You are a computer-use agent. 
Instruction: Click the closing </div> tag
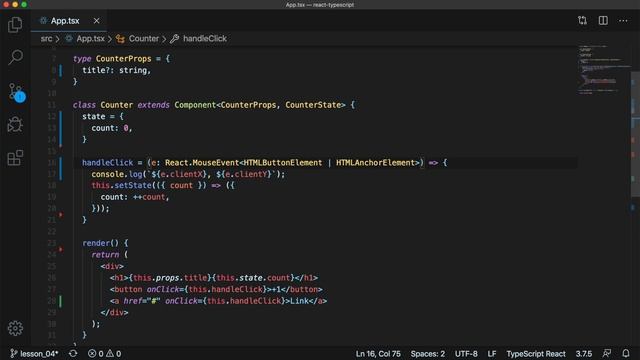click(x=114, y=313)
